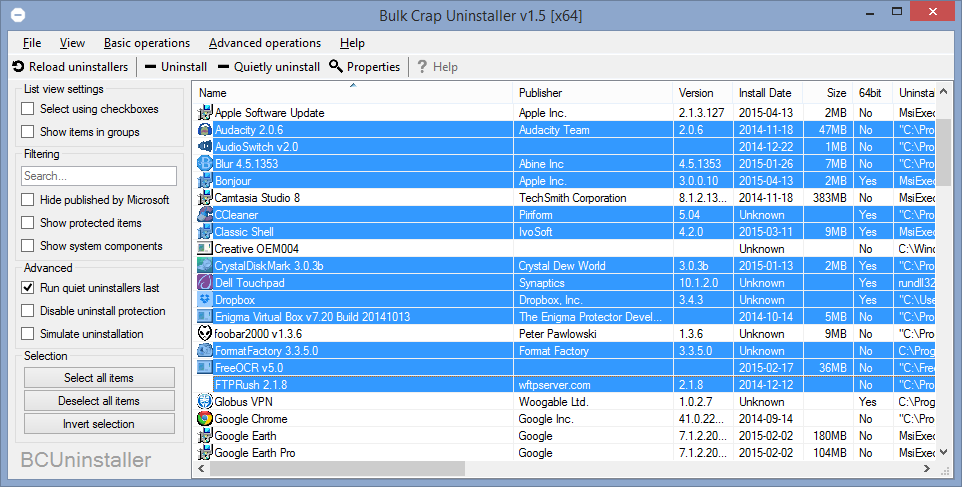The image size is (962, 487).
Task: Click the Google Chrome icon
Action: pos(205,419)
